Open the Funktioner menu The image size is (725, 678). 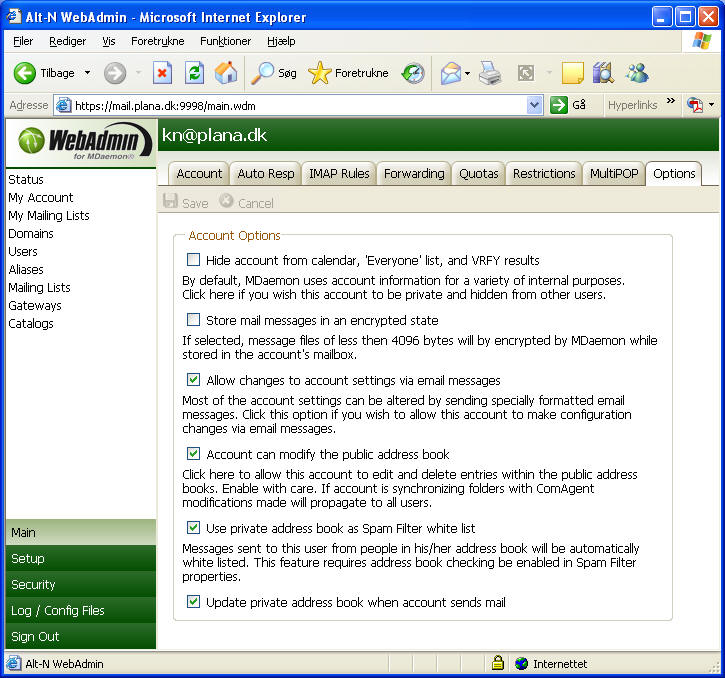click(225, 41)
